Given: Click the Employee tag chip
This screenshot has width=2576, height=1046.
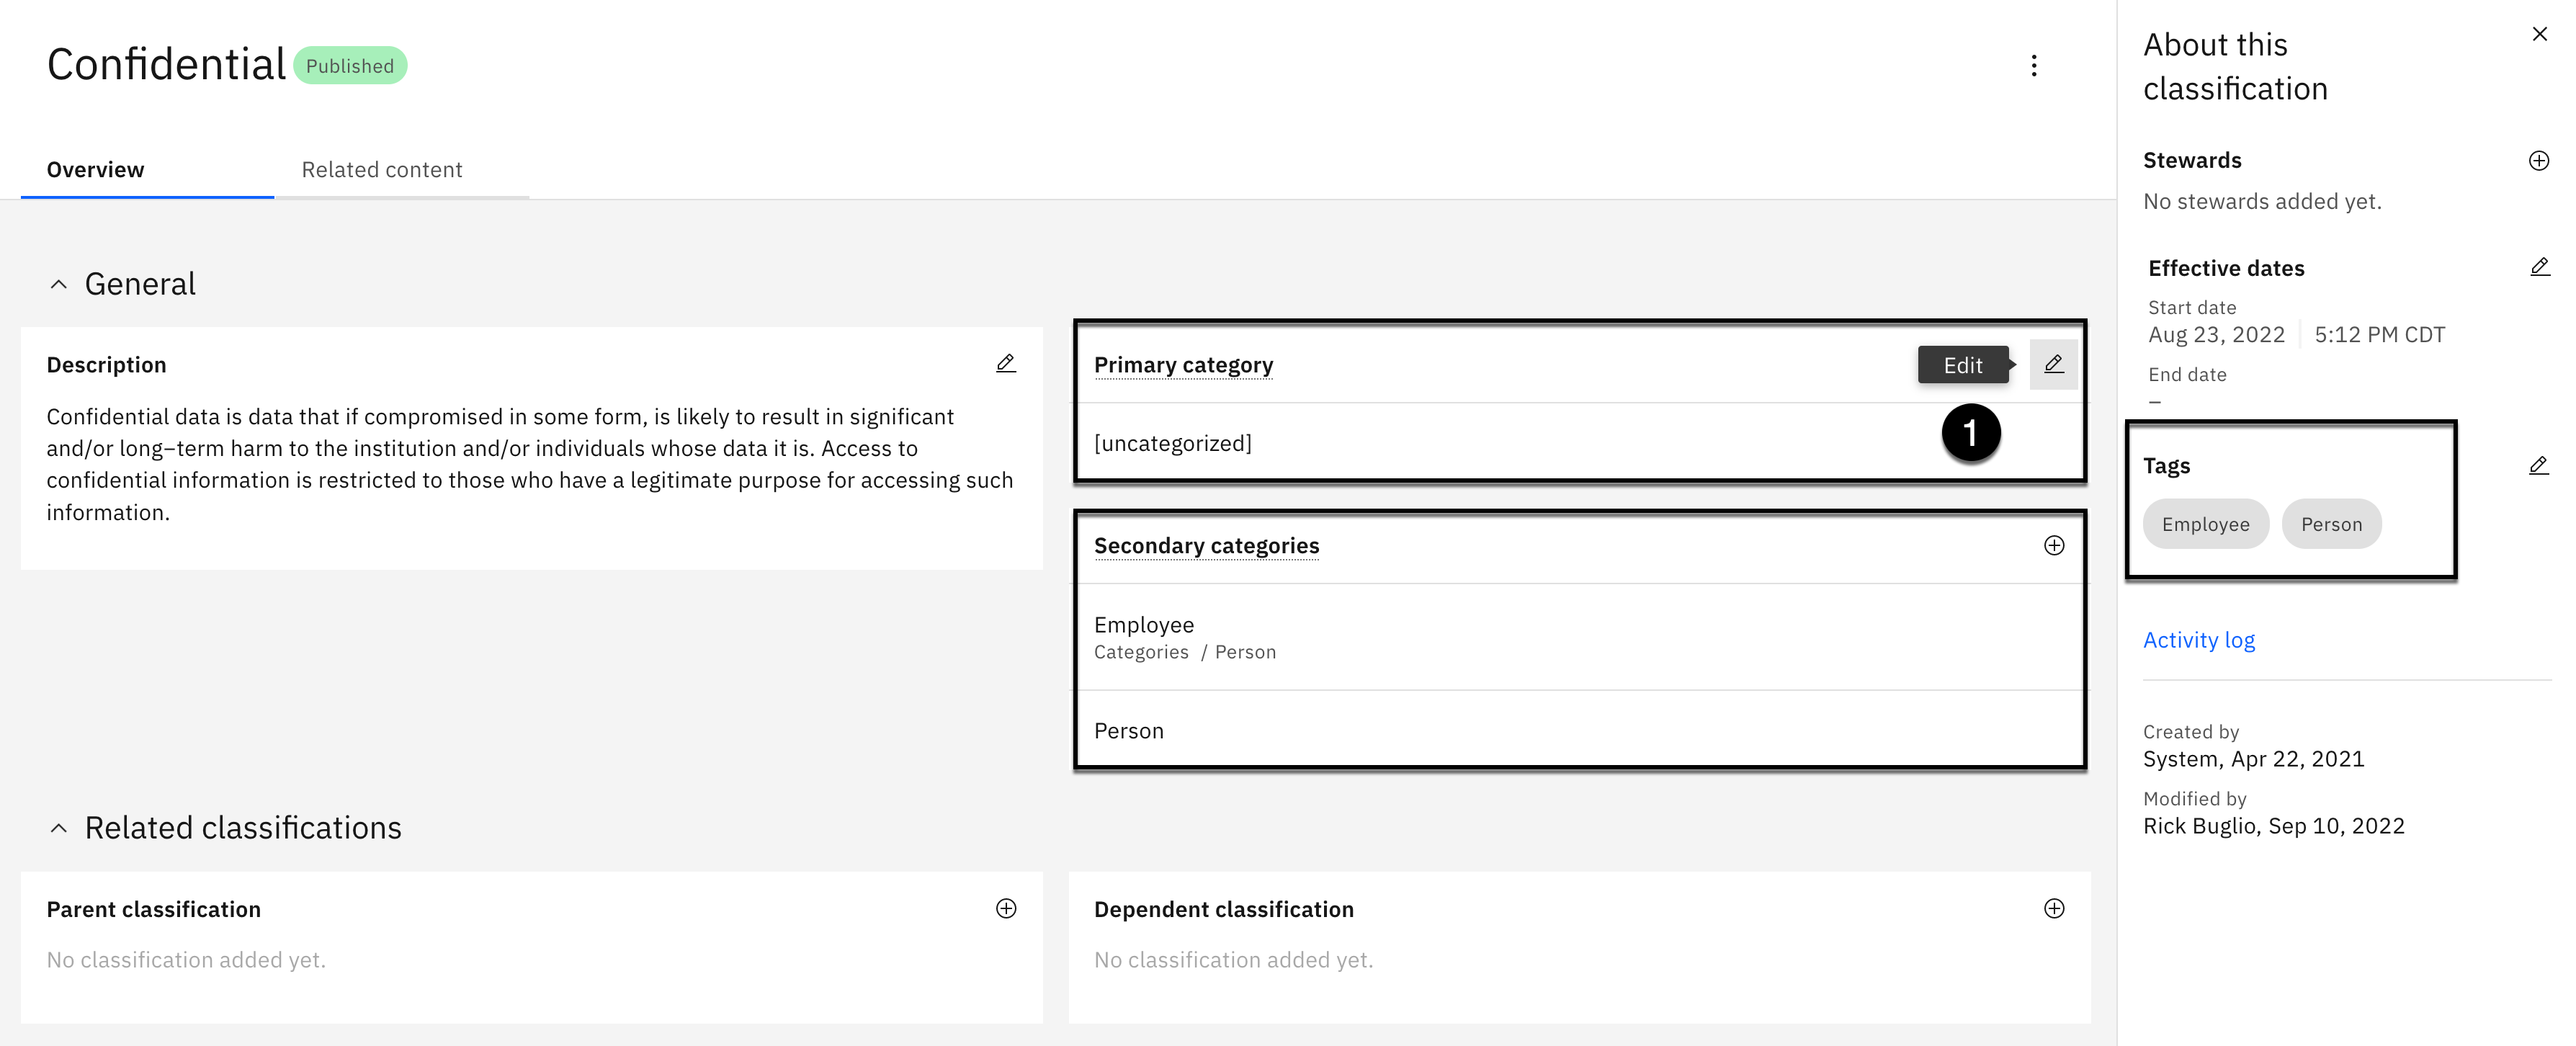Looking at the screenshot, I should coord(2205,524).
